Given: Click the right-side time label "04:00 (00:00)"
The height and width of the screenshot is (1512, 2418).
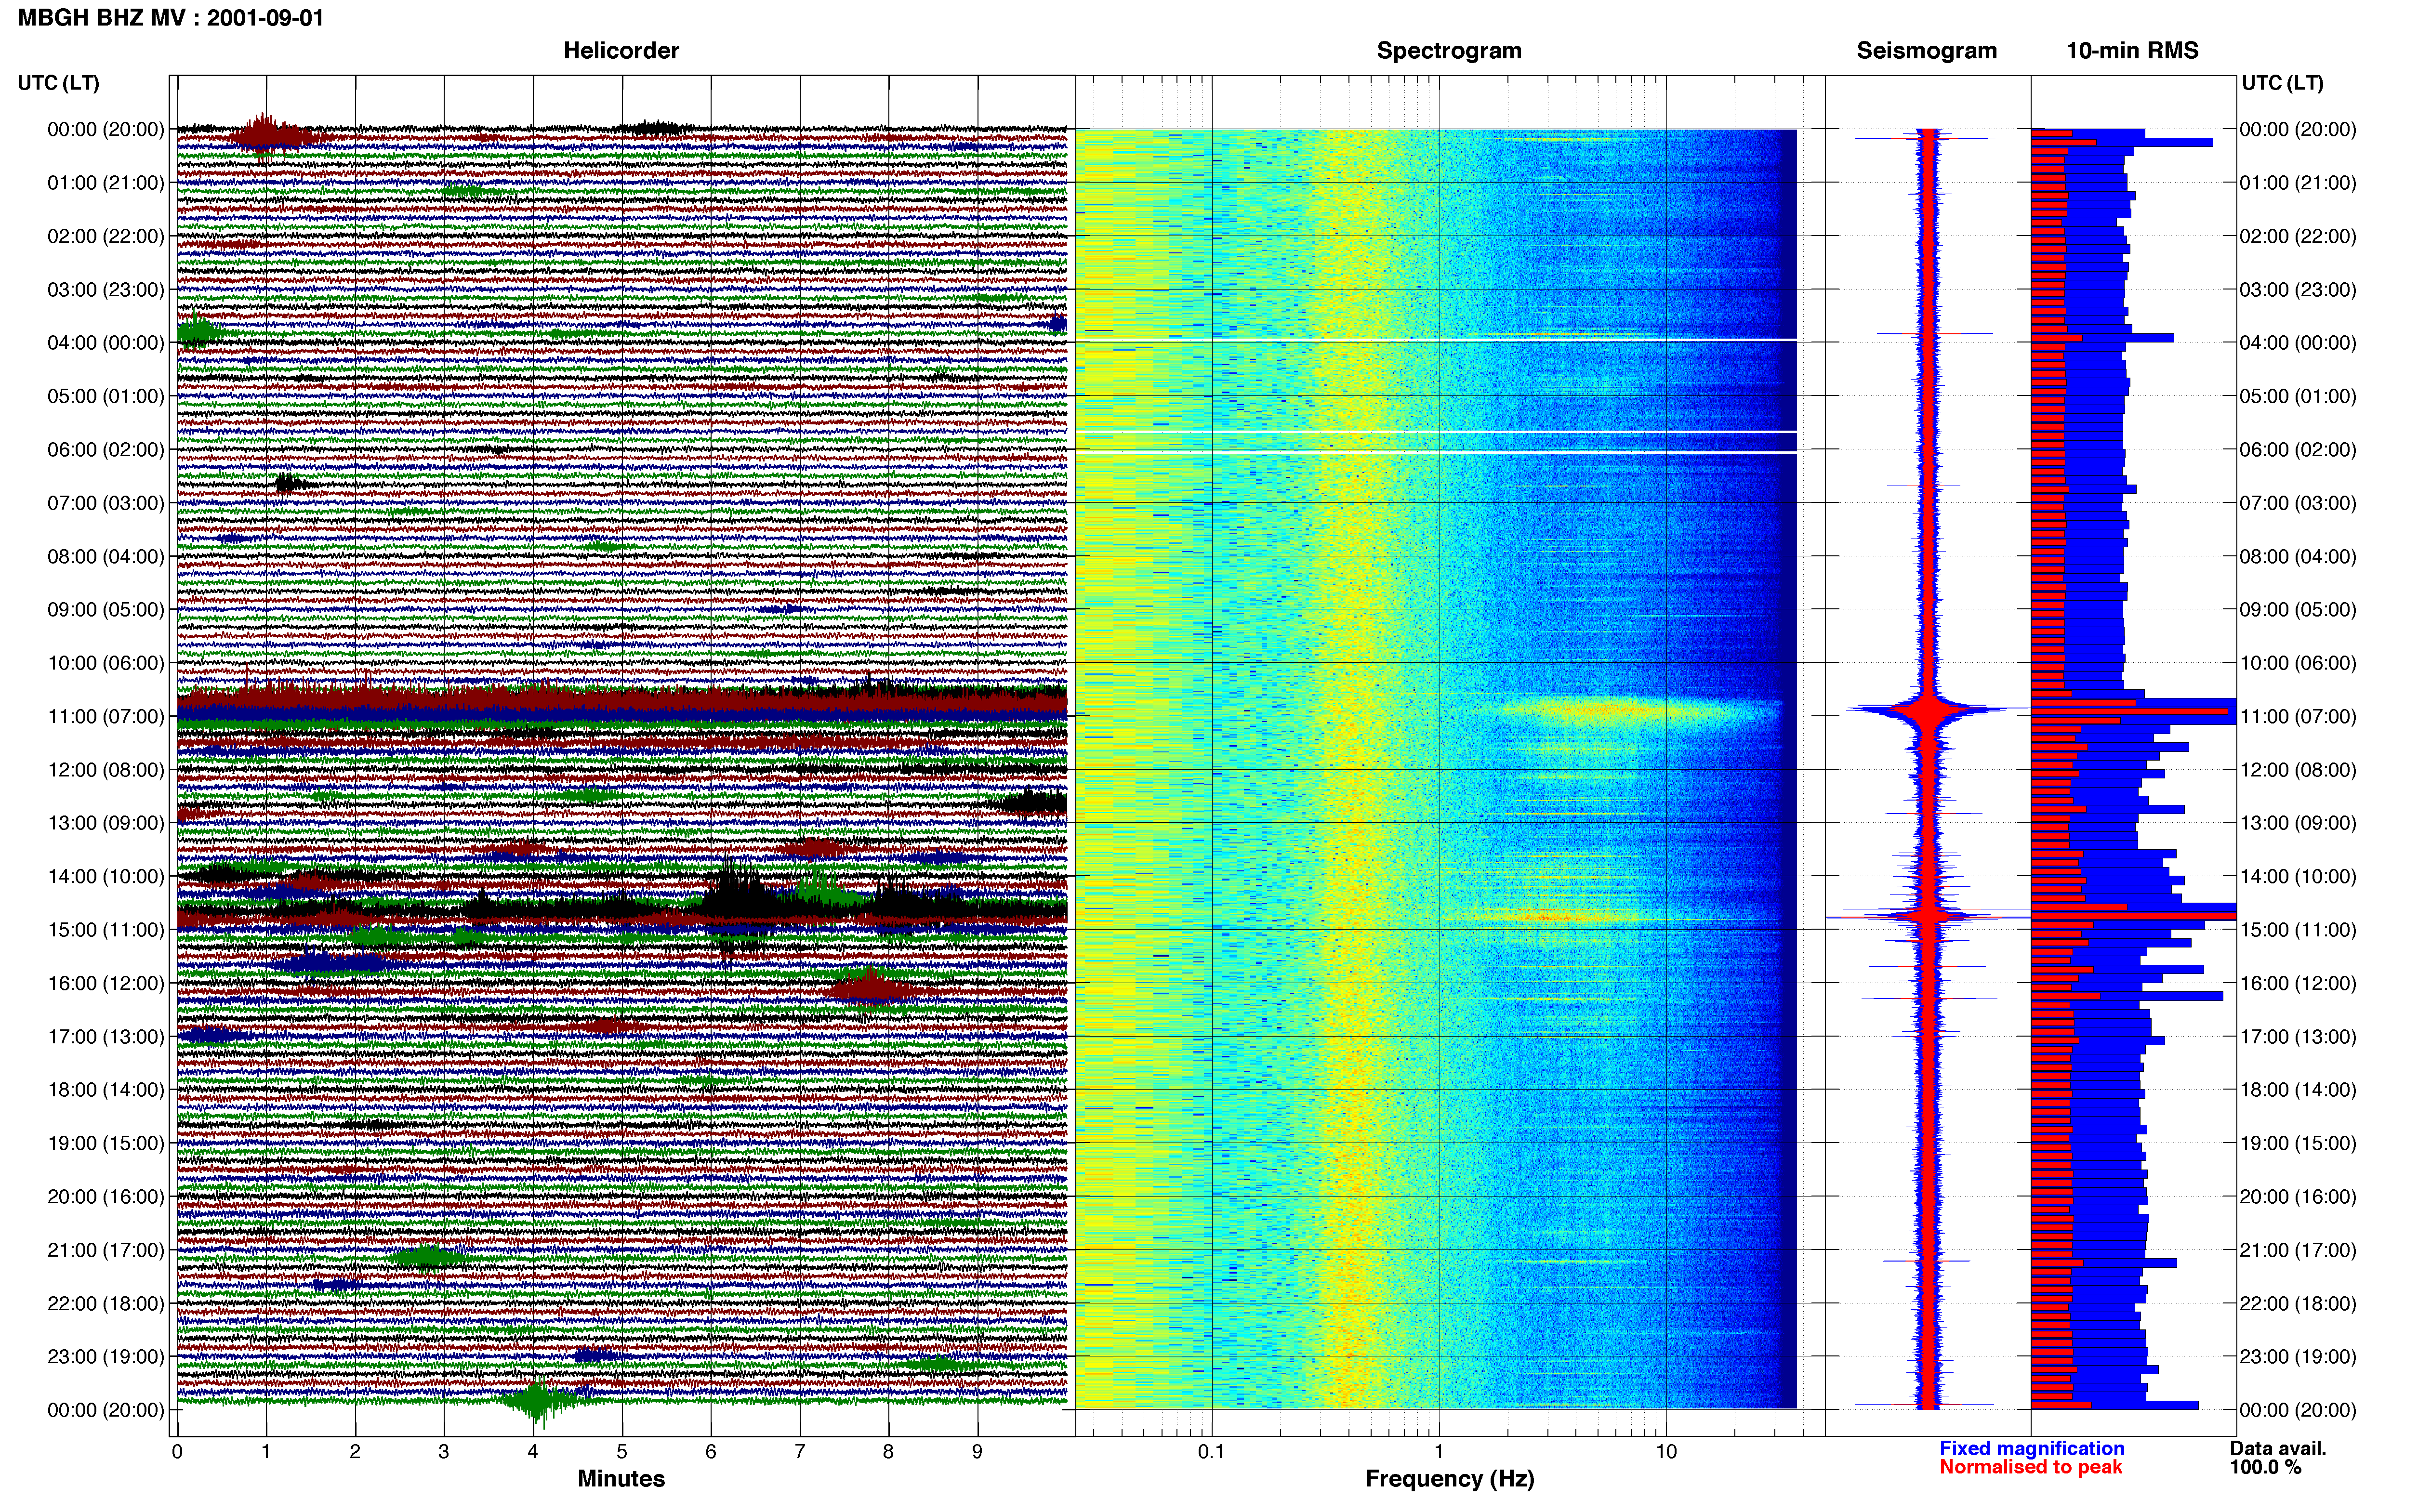Looking at the screenshot, I should [x=2298, y=343].
